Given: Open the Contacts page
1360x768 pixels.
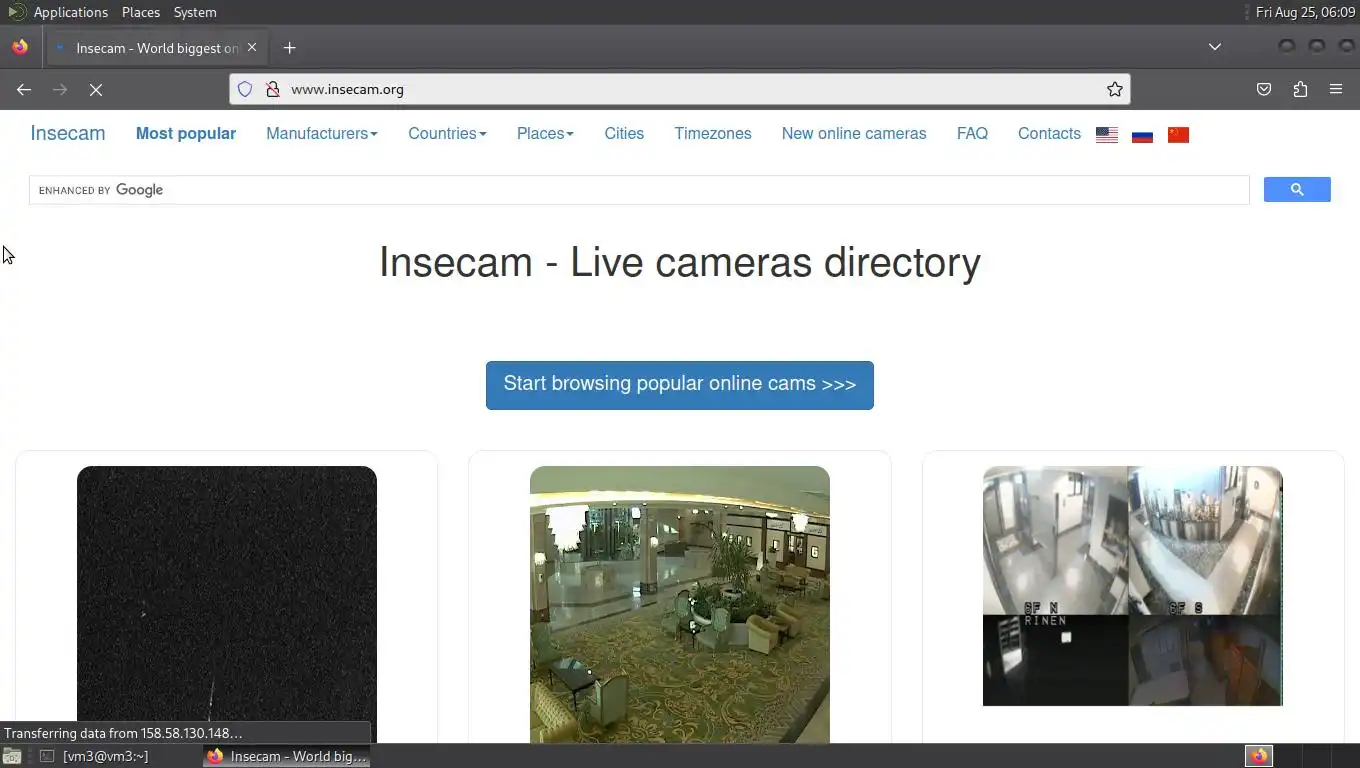Looking at the screenshot, I should point(1049,133).
